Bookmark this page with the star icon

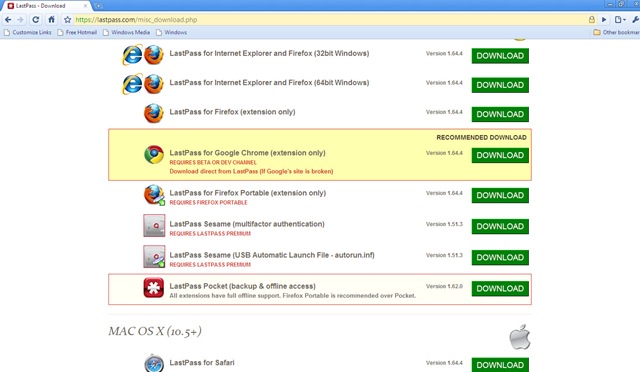point(67,19)
